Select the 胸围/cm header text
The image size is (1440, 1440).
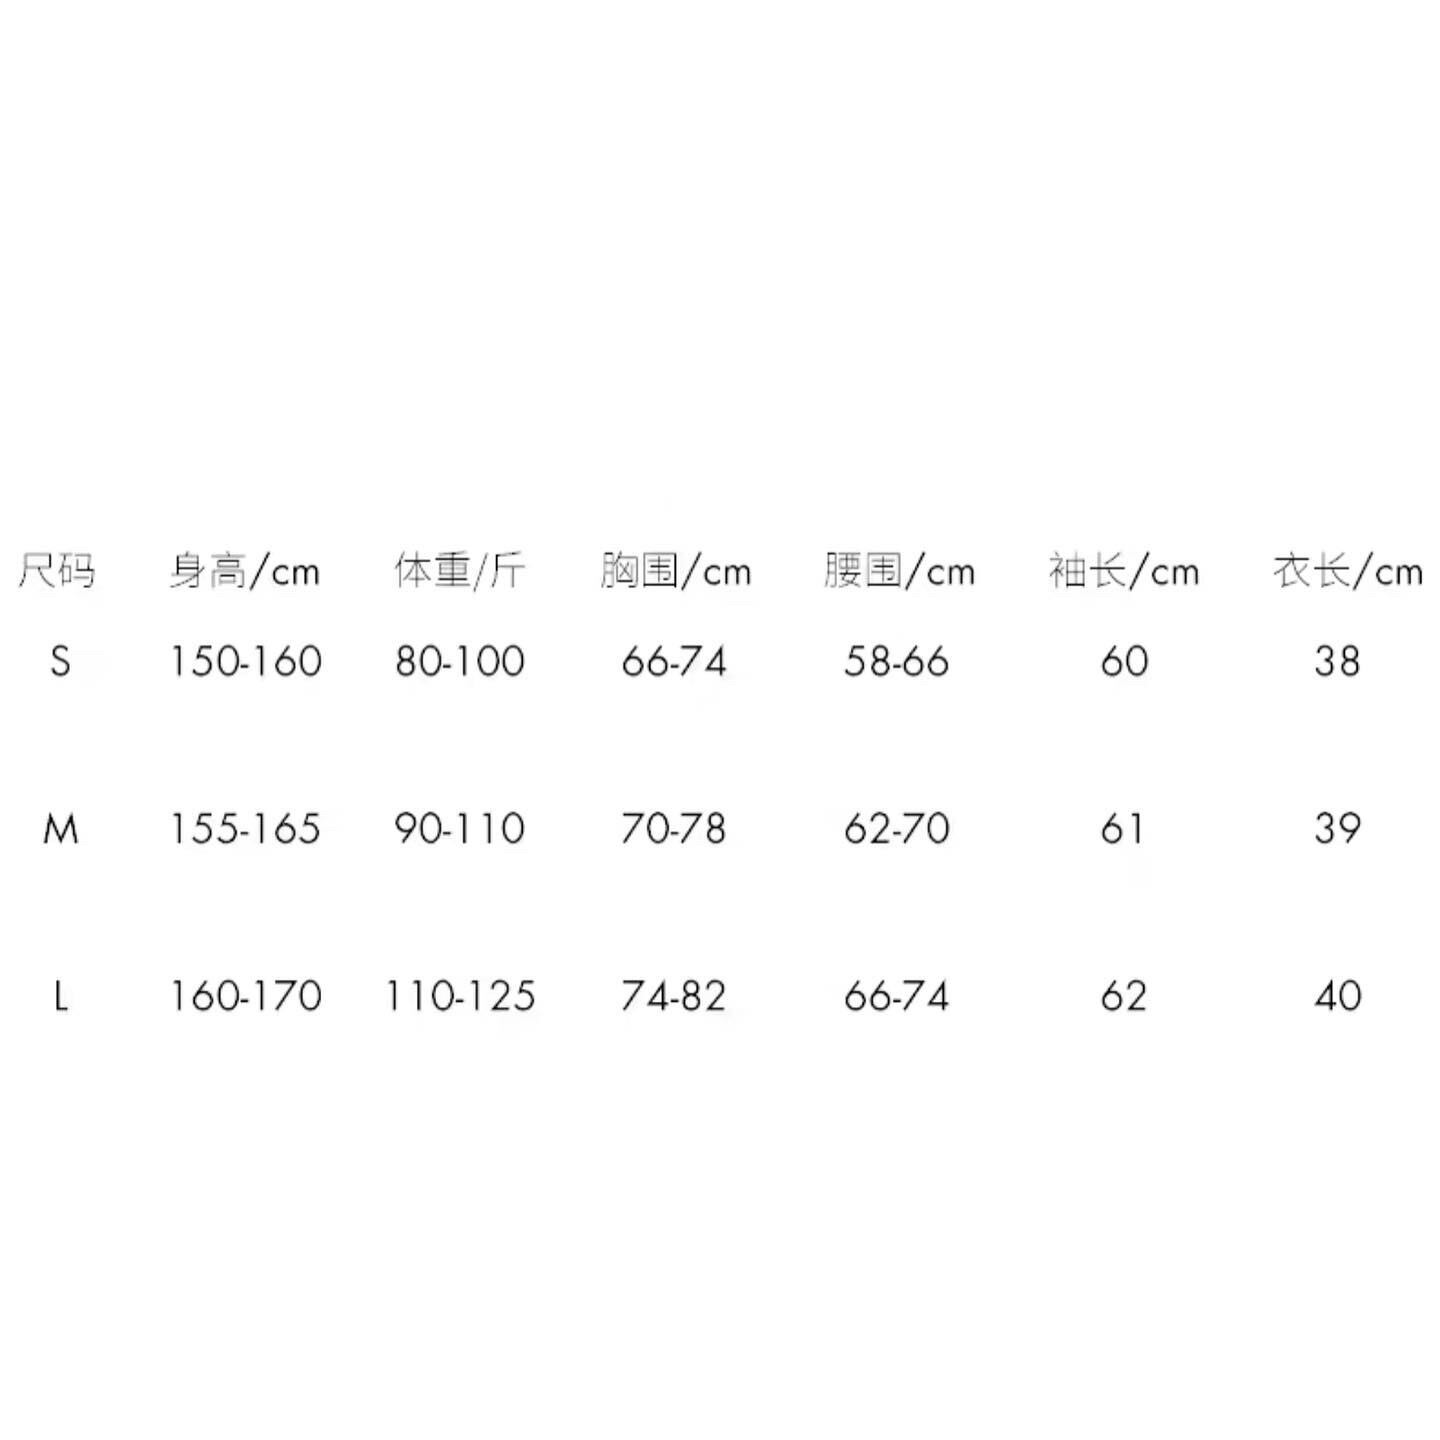pos(675,571)
